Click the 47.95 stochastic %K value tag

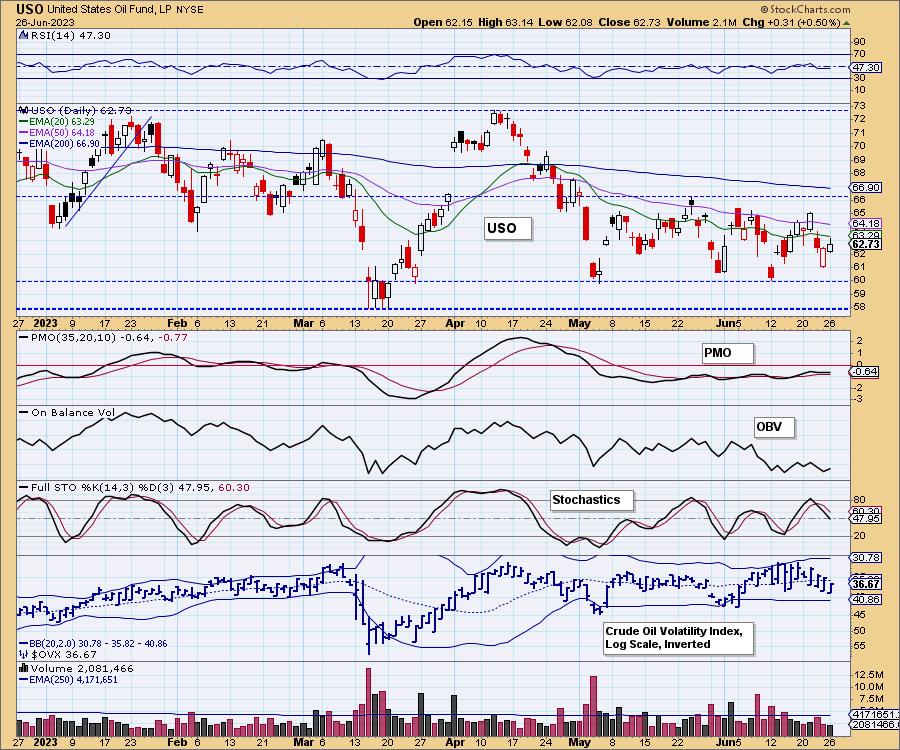[866, 518]
